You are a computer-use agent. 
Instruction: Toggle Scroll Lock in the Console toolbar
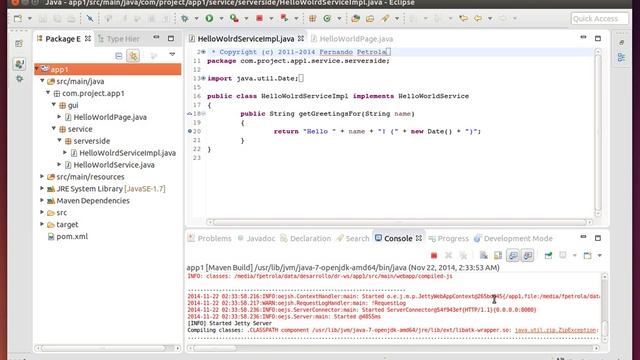498,256
